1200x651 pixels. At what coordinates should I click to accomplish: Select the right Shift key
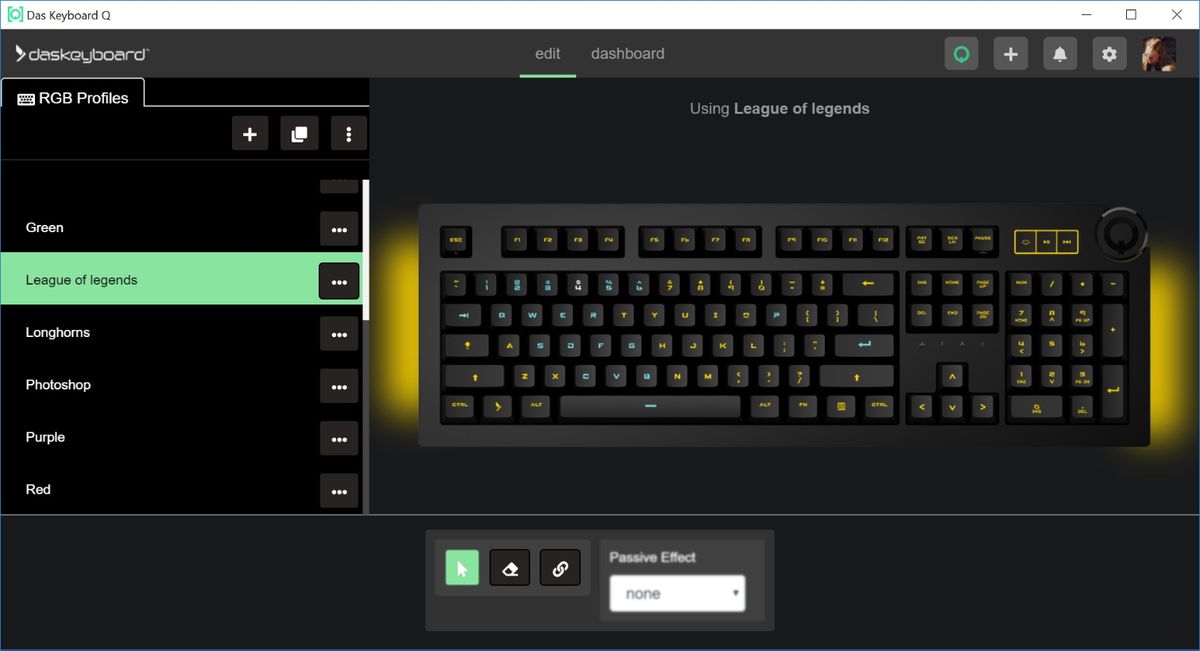[857, 377]
